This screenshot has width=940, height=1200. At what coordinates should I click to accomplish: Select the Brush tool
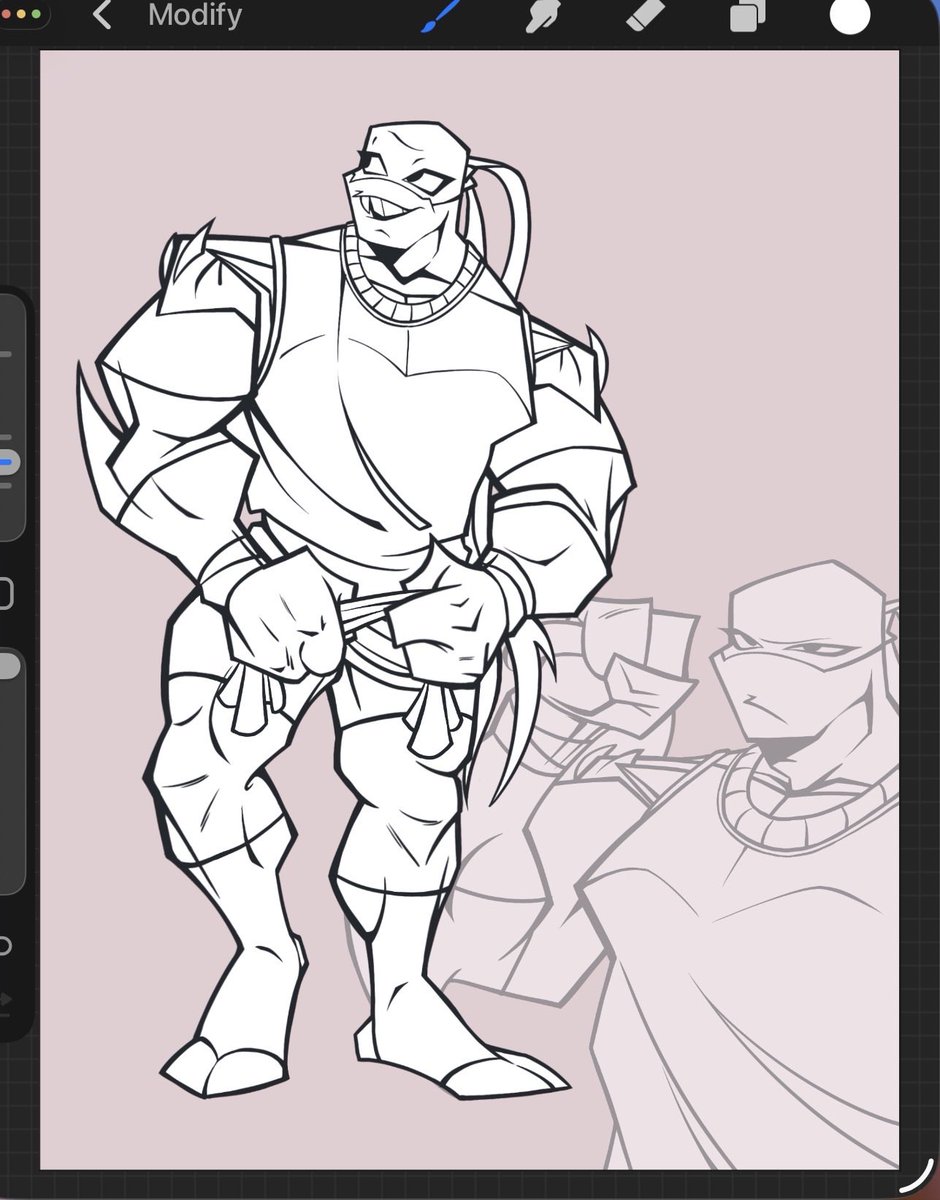click(x=439, y=16)
